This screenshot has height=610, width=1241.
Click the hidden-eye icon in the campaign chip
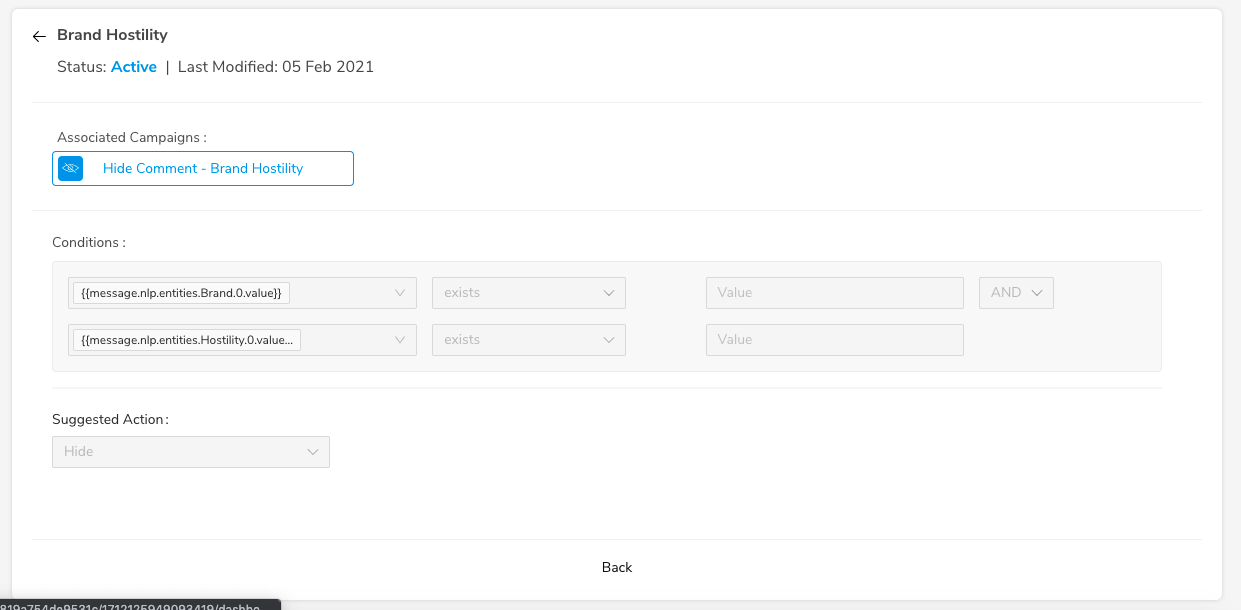pyautogui.click(x=70, y=168)
